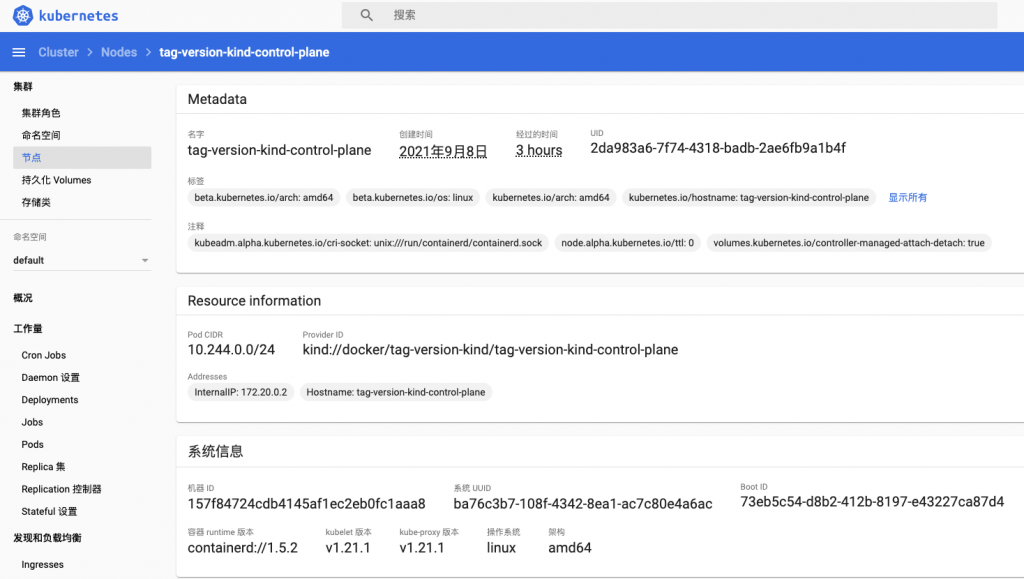The height and width of the screenshot is (579, 1024).
Task: Toggle the hamburger menu icon
Action: 19,52
